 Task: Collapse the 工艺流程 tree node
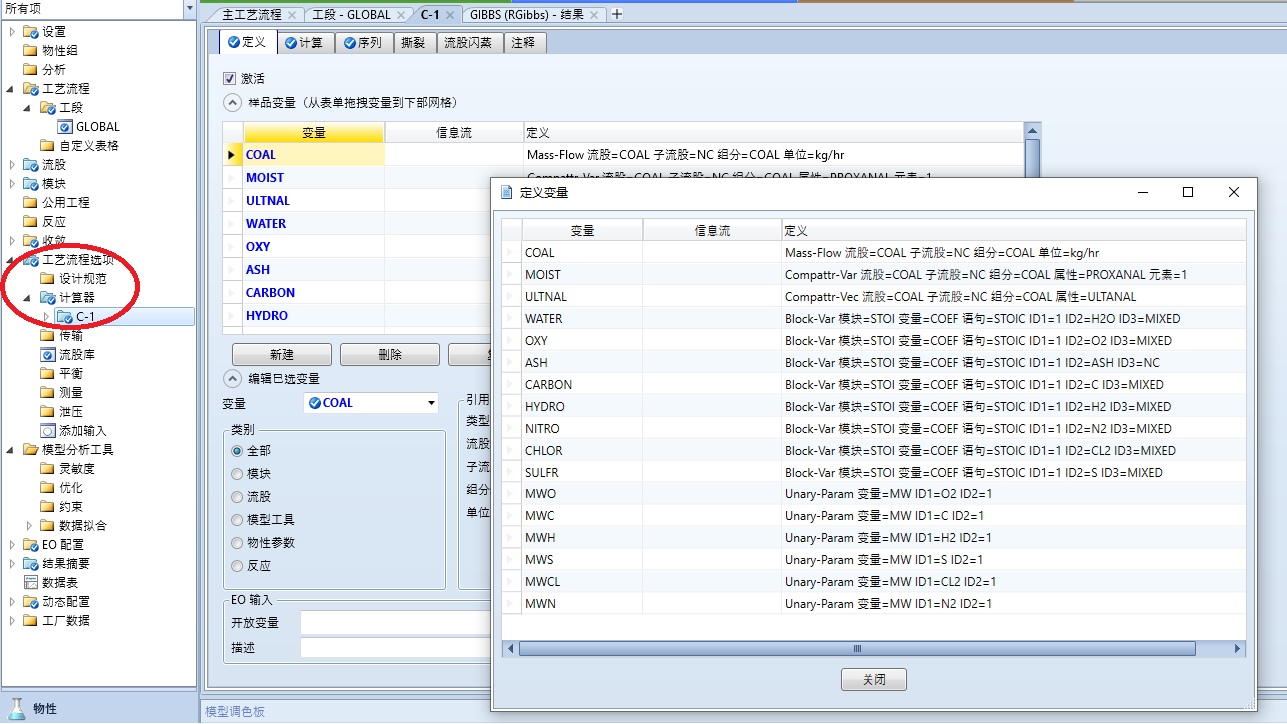(x=11, y=89)
